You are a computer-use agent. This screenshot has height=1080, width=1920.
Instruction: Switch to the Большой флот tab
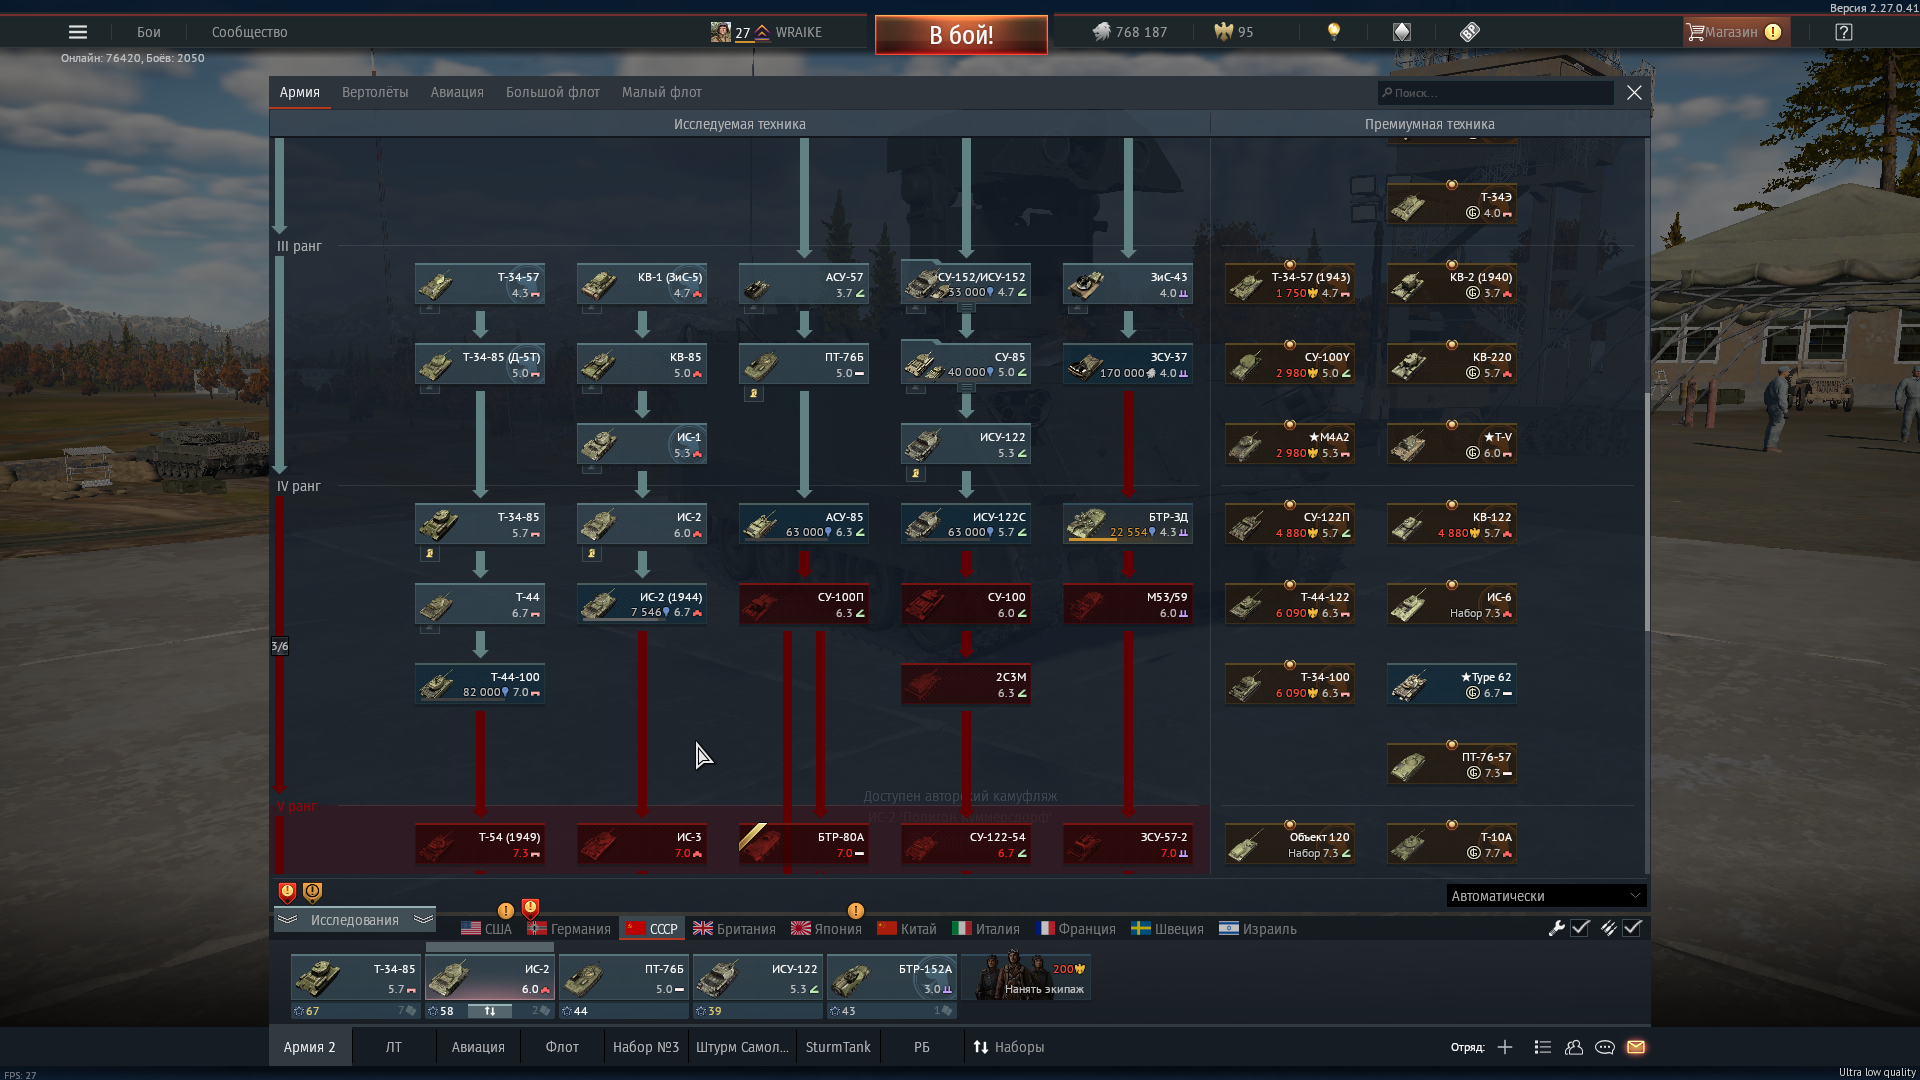[x=552, y=92]
